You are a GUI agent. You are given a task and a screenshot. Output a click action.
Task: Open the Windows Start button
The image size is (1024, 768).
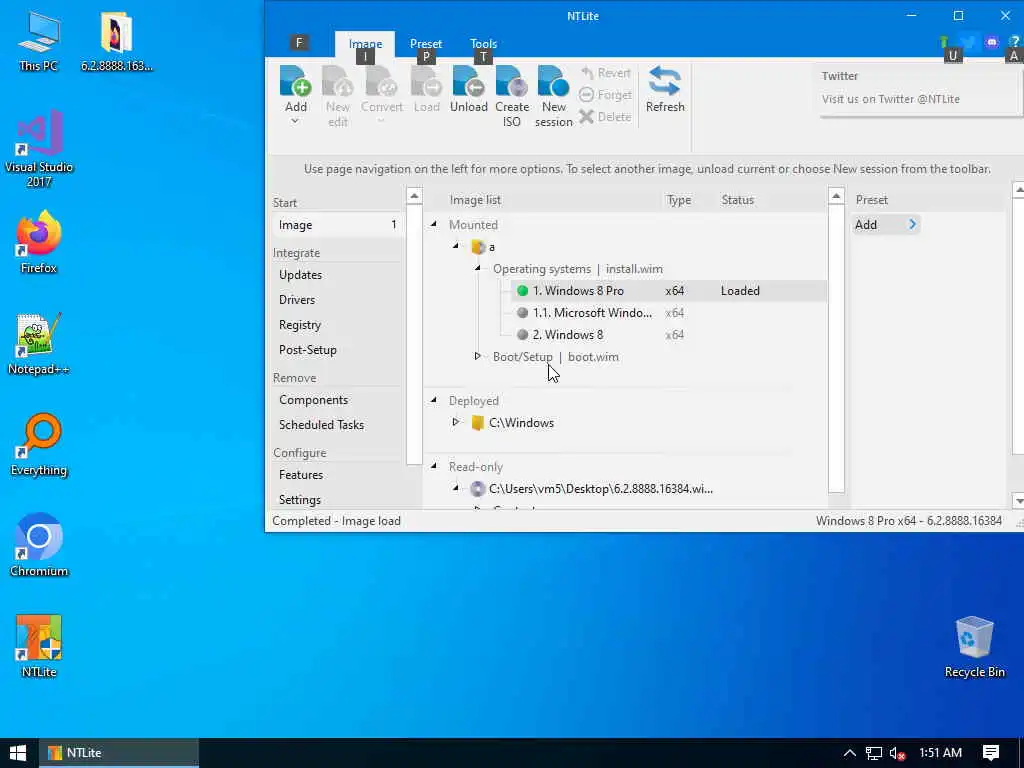click(x=18, y=753)
